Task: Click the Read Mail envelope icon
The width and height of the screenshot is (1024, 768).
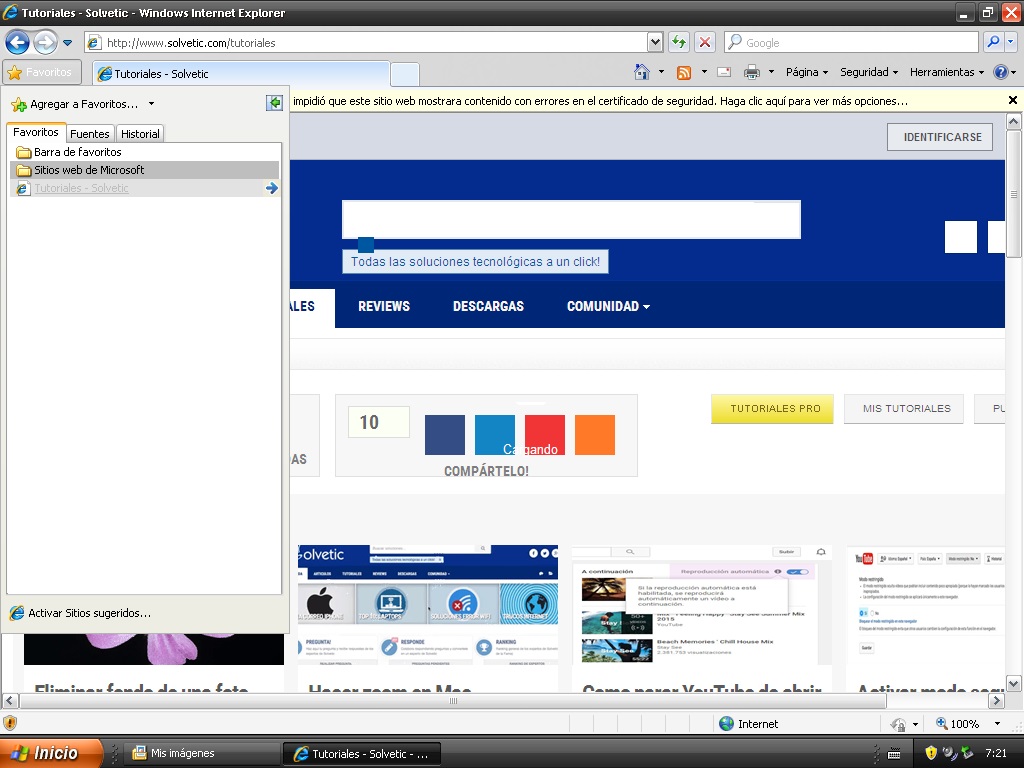Action: point(724,72)
